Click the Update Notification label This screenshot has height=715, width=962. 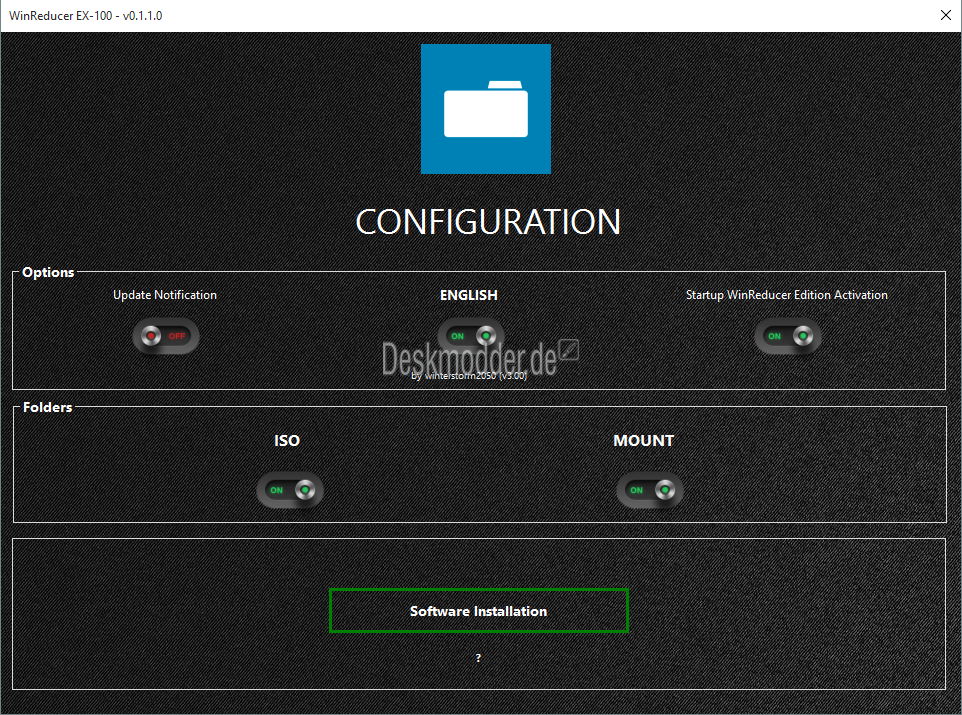[x=165, y=295]
